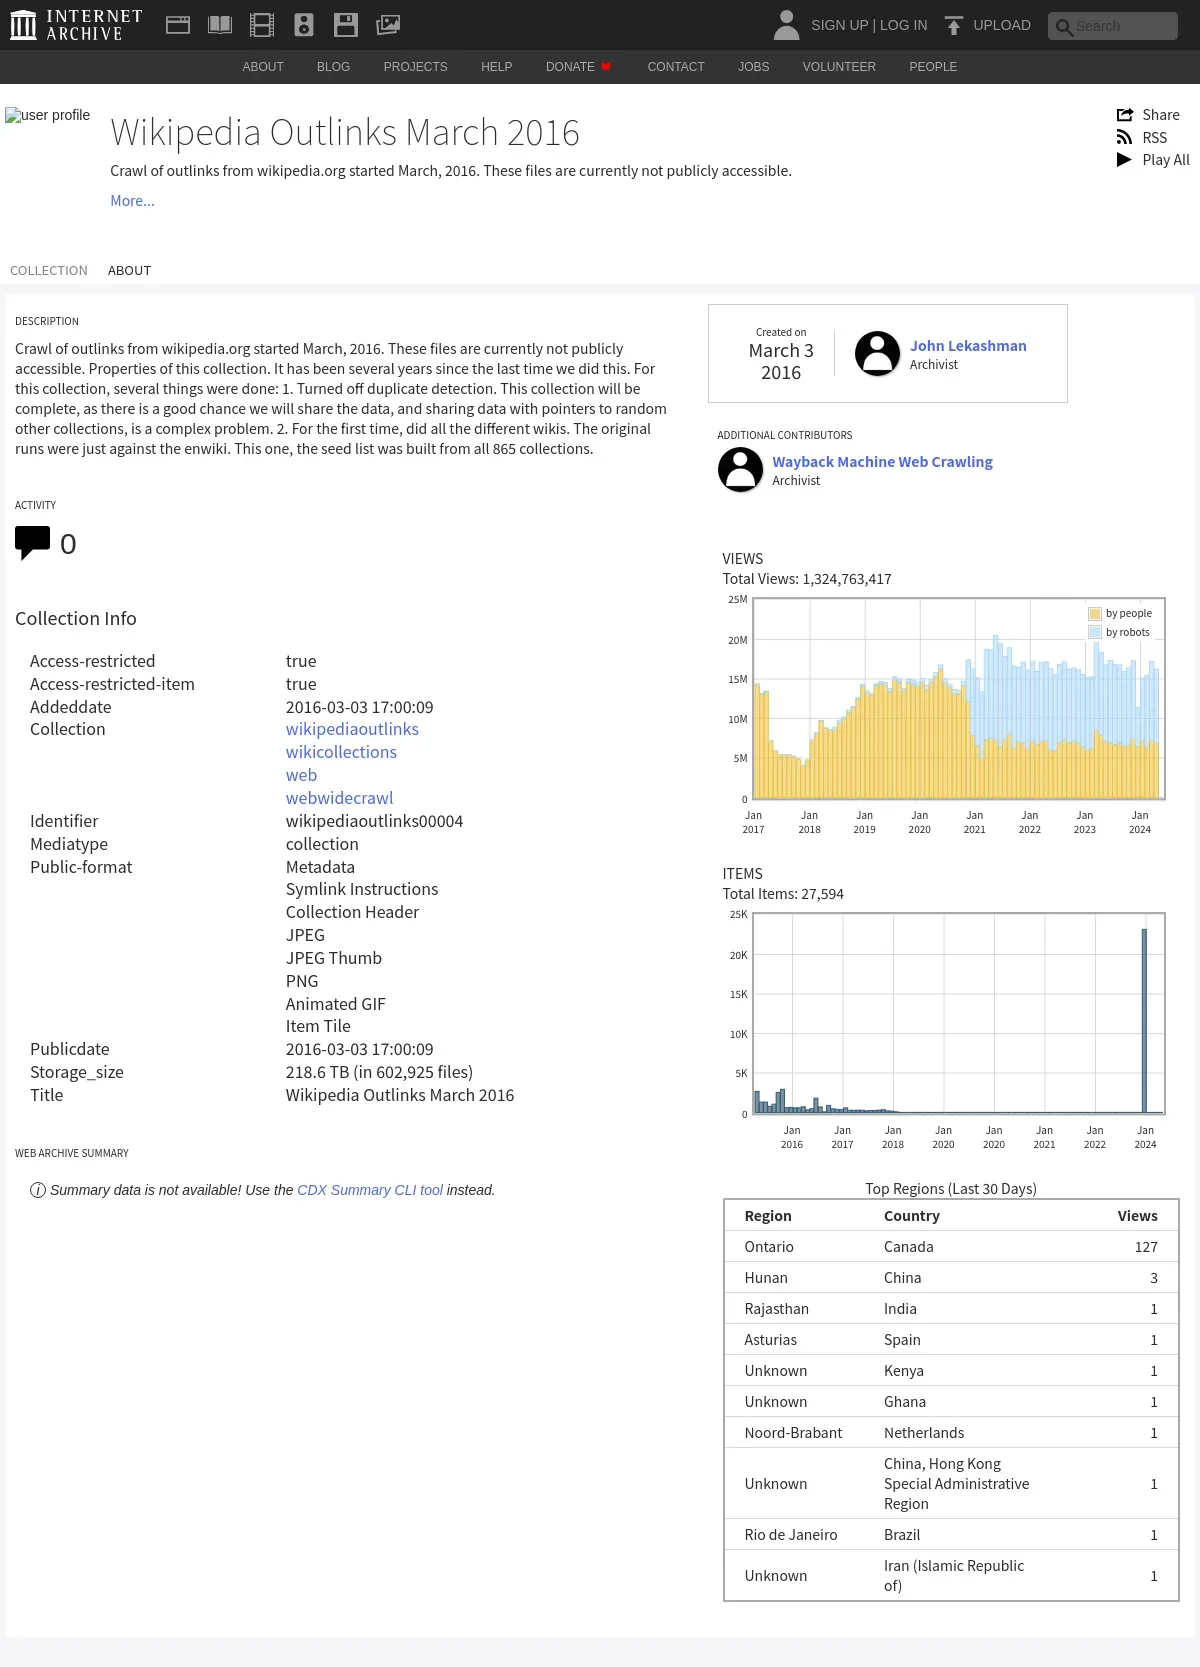Click the user avatar icon in top bar
Image resolution: width=1200 pixels, height=1667 pixels.
(x=787, y=25)
